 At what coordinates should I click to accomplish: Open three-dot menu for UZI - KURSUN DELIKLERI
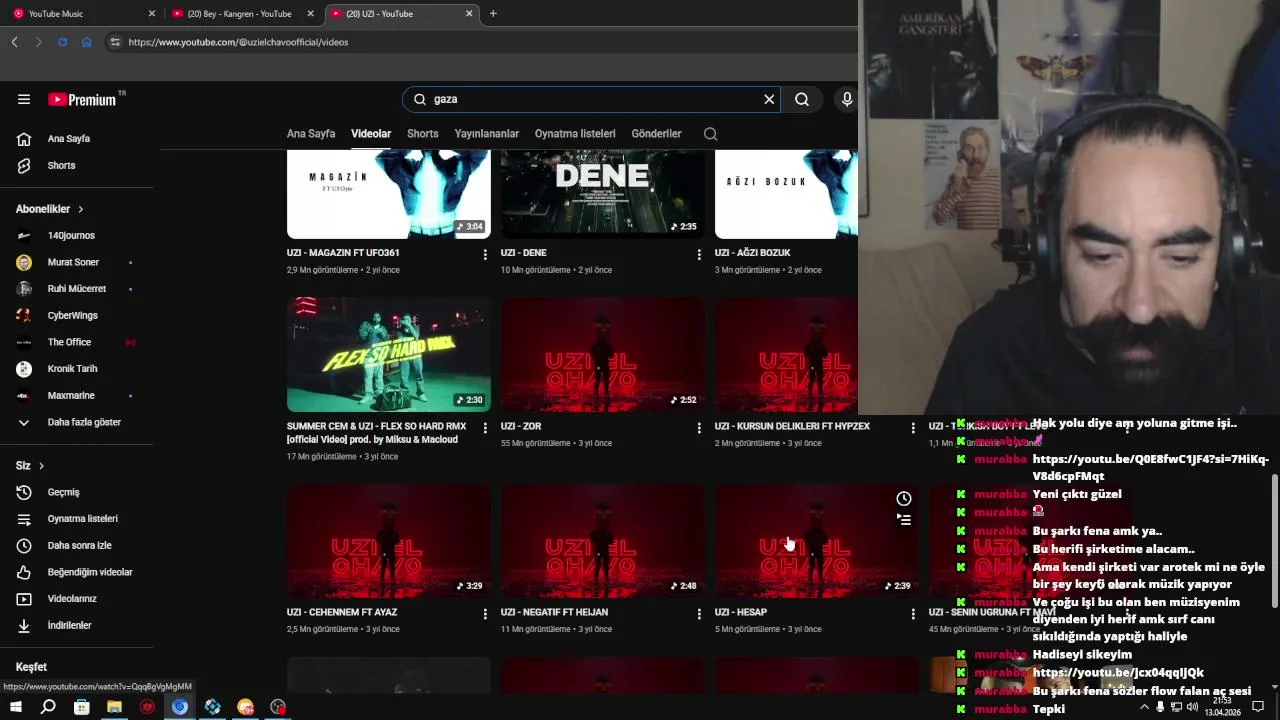(x=913, y=428)
